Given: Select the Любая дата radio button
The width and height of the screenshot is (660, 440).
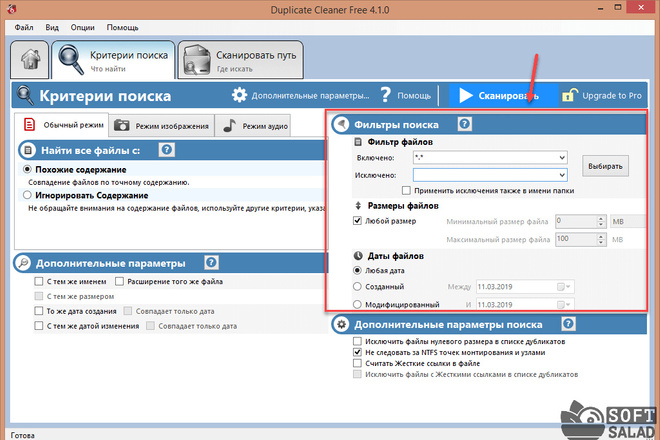Looking at the screenshot, I should 357,270.
